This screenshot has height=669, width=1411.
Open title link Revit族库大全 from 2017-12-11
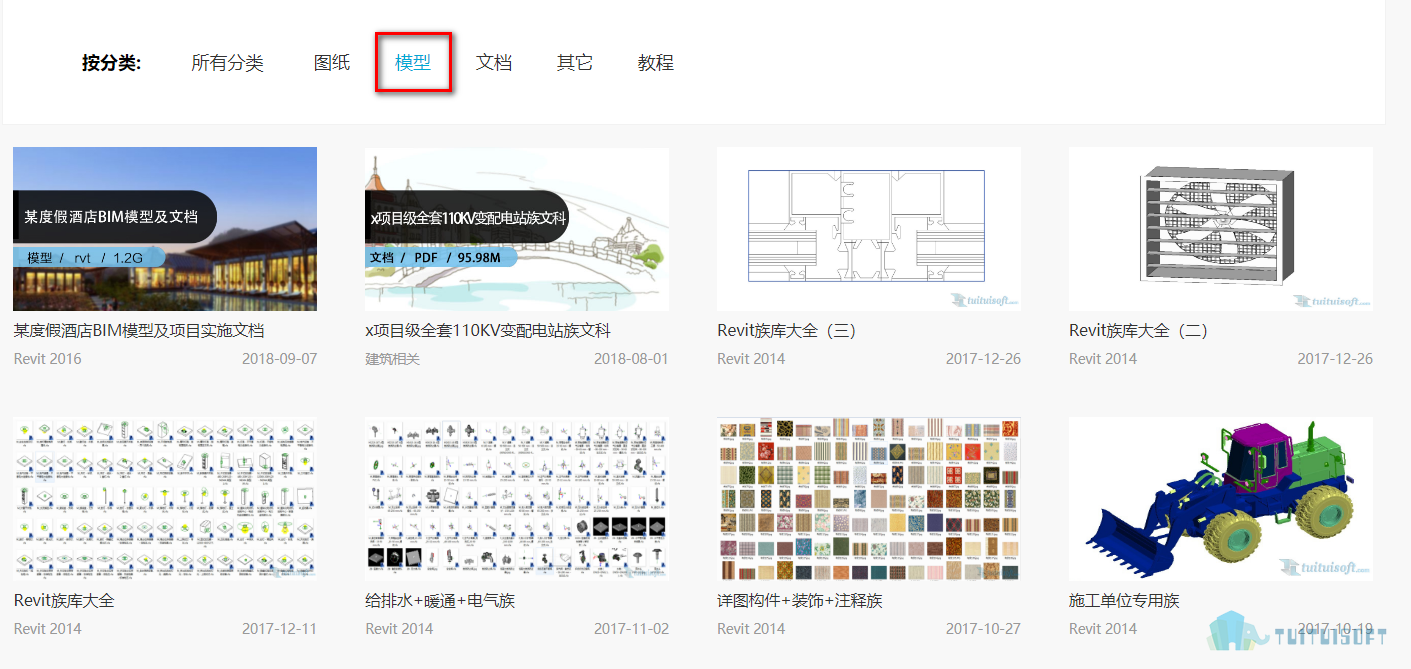[x=64, y=601]
